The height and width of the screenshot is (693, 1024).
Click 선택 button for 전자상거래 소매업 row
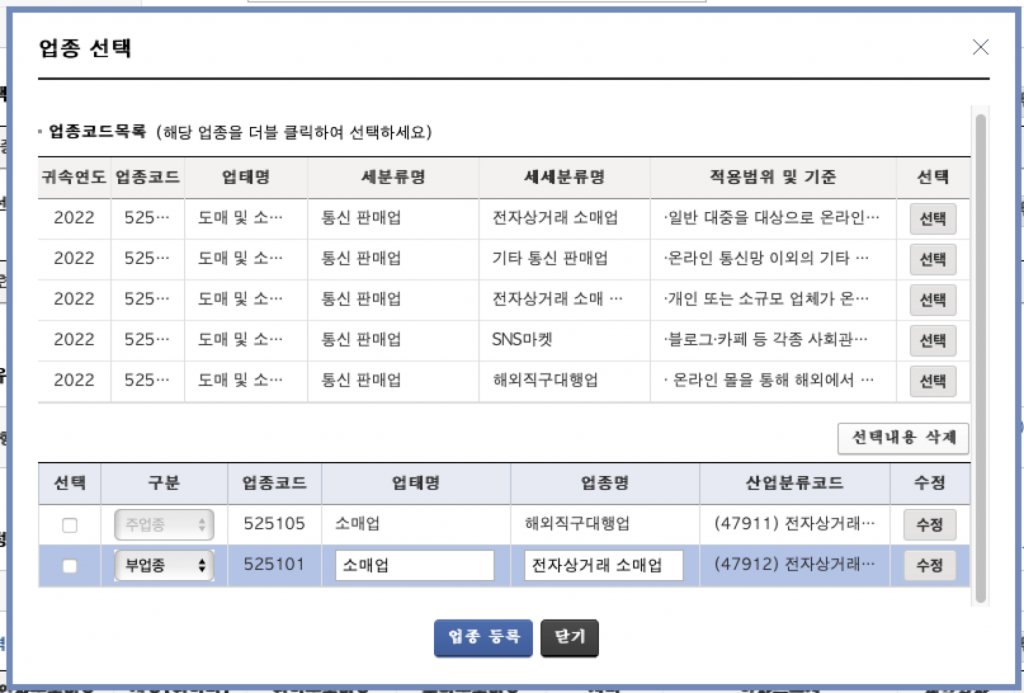tap(933, 218)
